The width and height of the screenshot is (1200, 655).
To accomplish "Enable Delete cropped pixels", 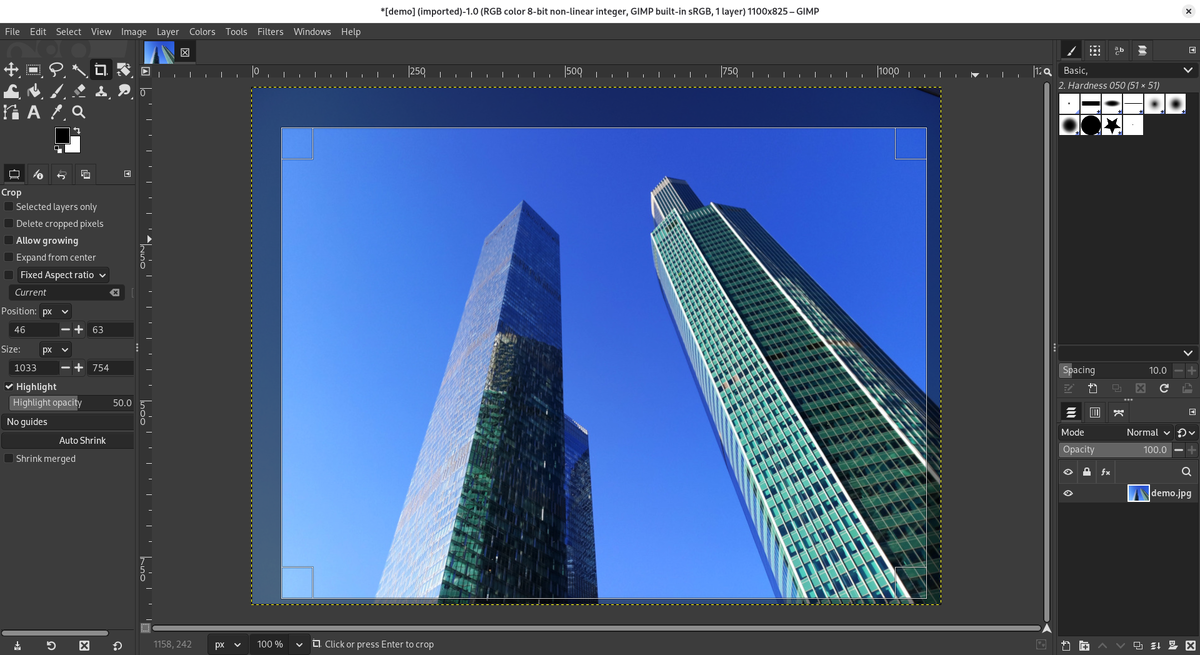I will 10,224.
